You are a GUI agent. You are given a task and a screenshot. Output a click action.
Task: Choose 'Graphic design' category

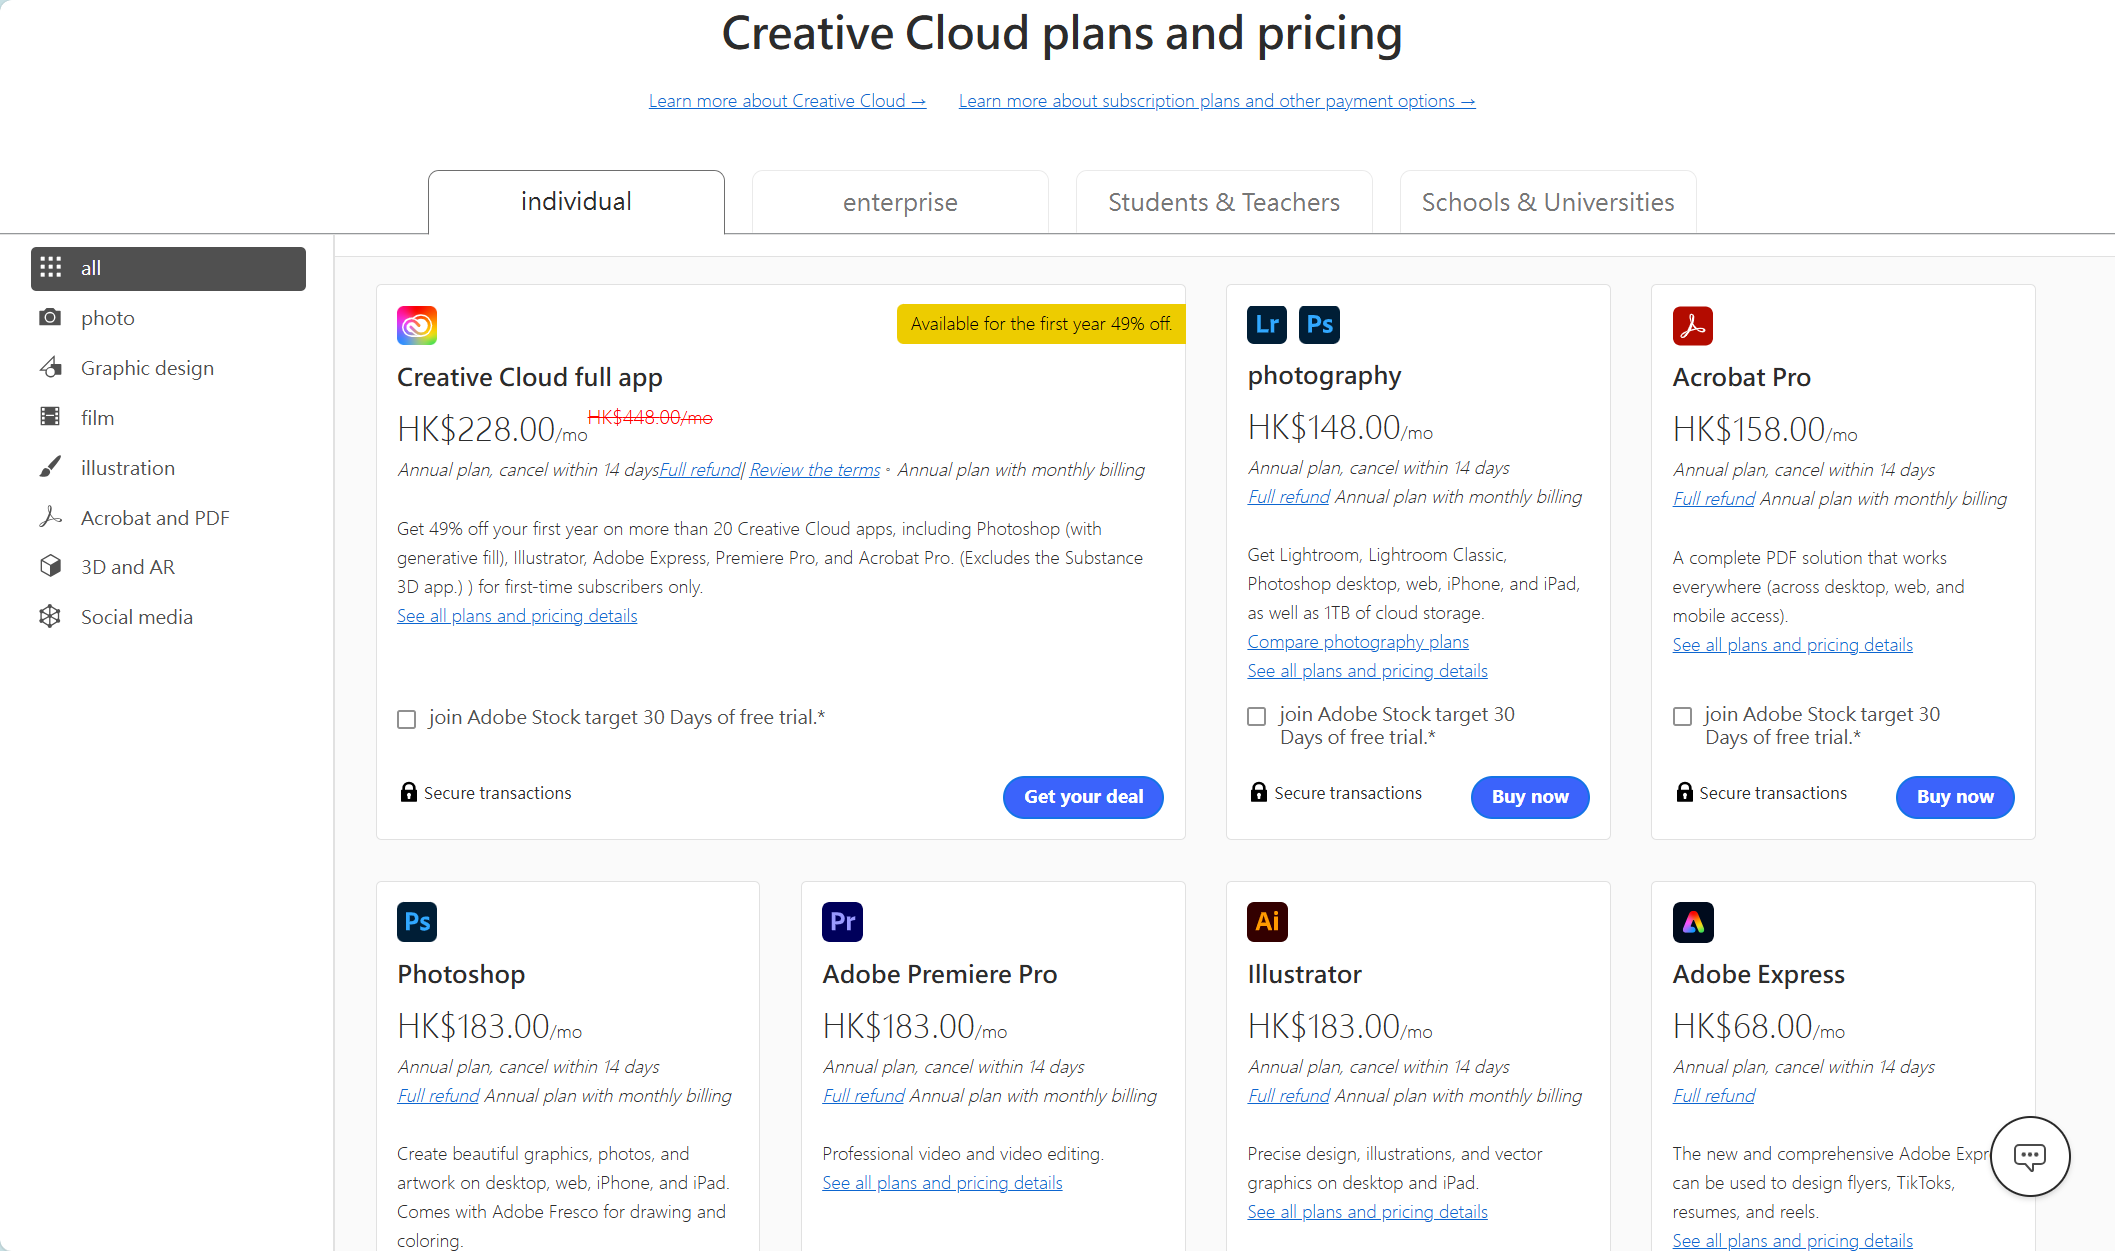pos(168,367)
